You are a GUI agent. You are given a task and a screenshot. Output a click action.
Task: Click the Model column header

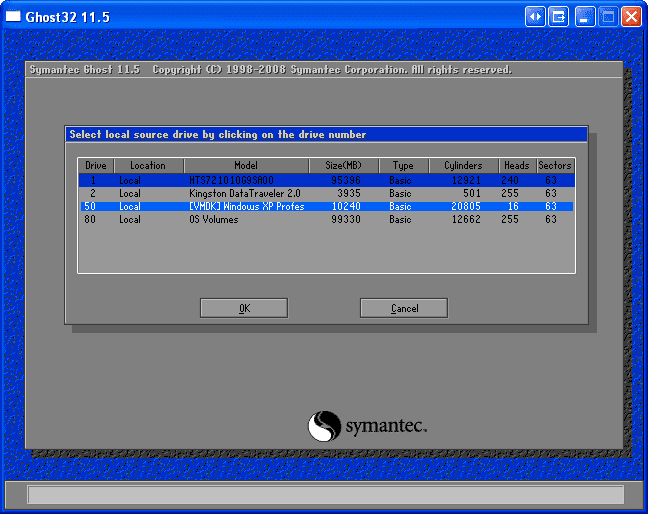(246, 165)
